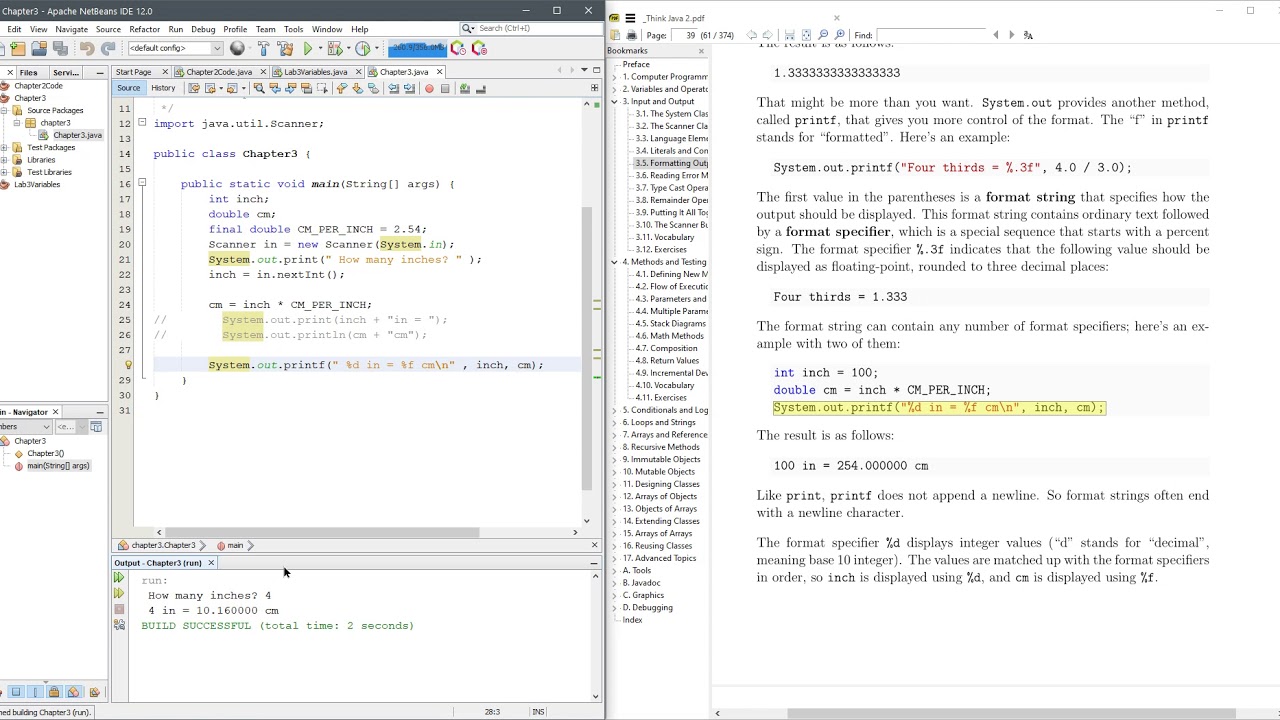Click the memory usage garbage collection bar
Screen dimensions: 1280x720
coord(417,48)
